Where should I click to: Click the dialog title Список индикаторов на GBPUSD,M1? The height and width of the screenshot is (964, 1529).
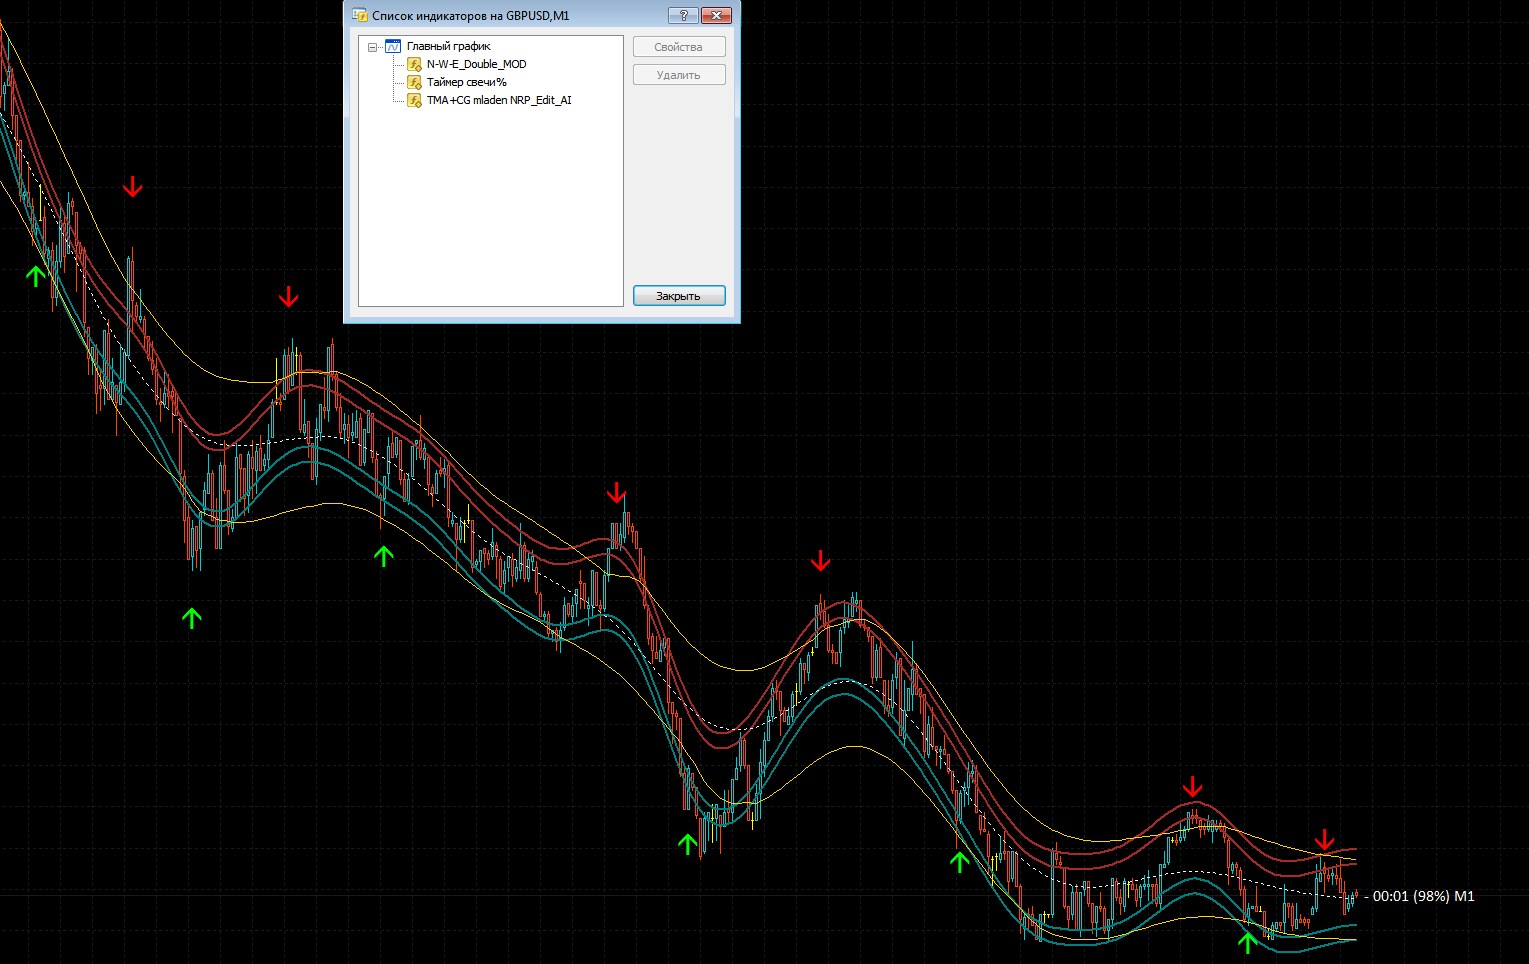click(471, 15)
